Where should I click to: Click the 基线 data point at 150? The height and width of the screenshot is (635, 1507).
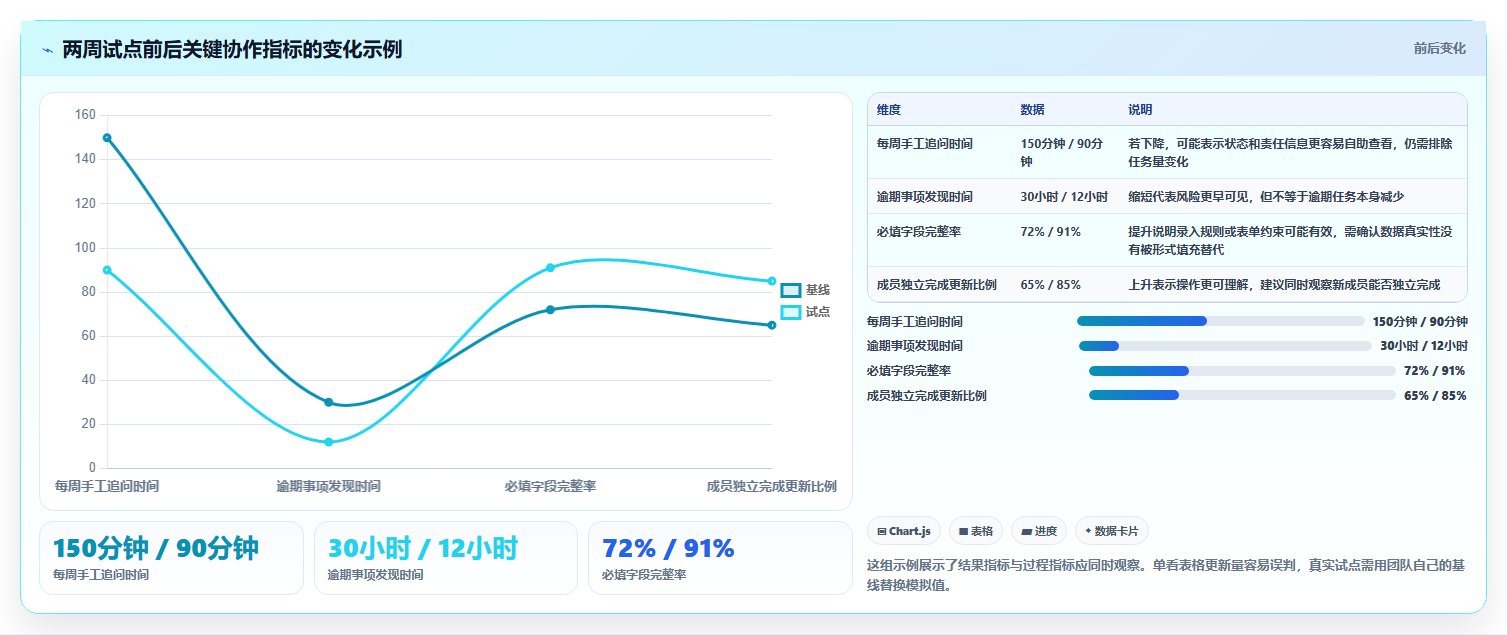tap(107, 138)
